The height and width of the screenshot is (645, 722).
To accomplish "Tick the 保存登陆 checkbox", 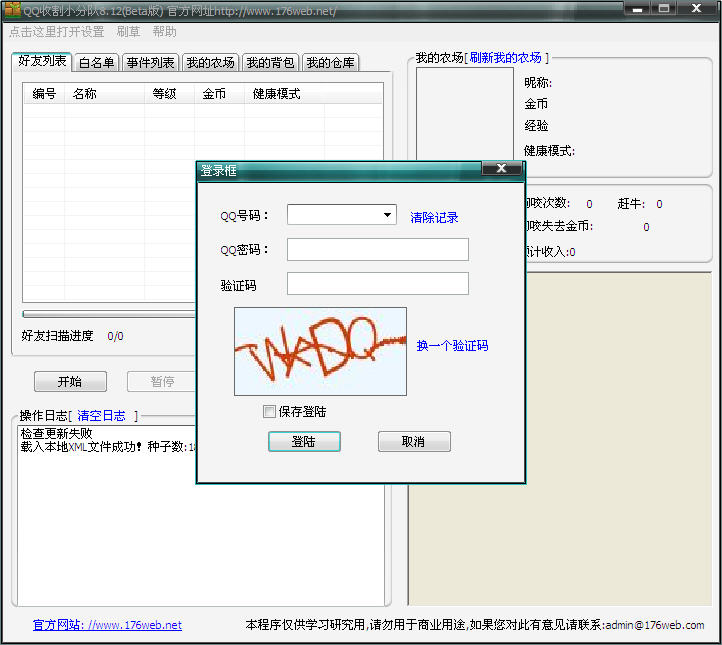I will pos(269,411).
